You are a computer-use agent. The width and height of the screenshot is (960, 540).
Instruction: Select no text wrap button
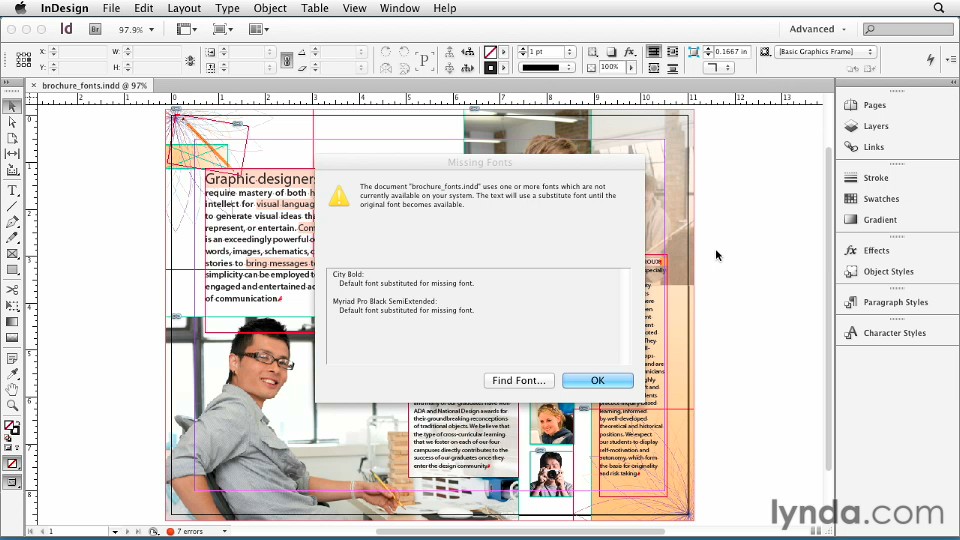click(x=654, y=52)
